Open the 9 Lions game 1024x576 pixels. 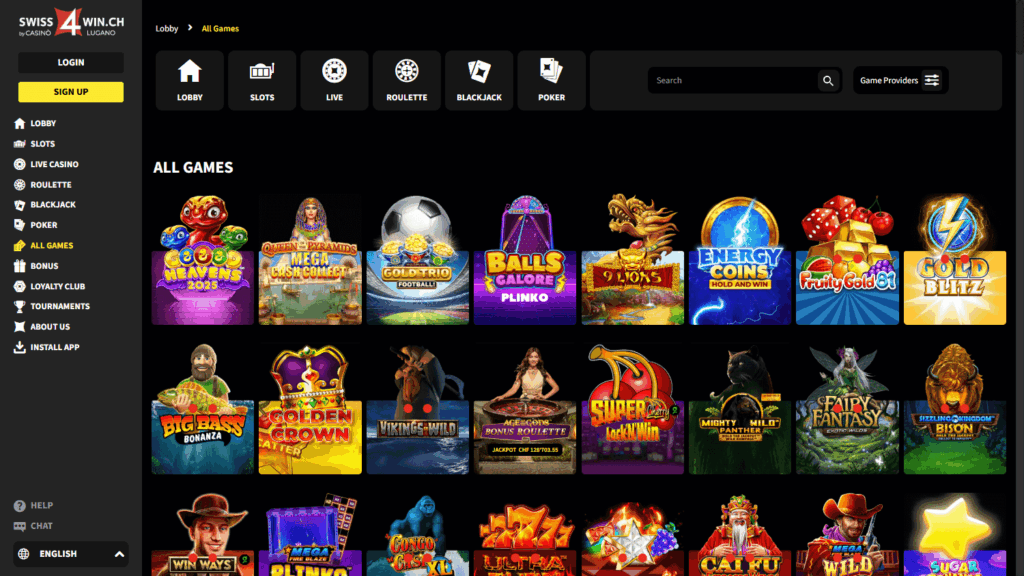tap(633, 260)
